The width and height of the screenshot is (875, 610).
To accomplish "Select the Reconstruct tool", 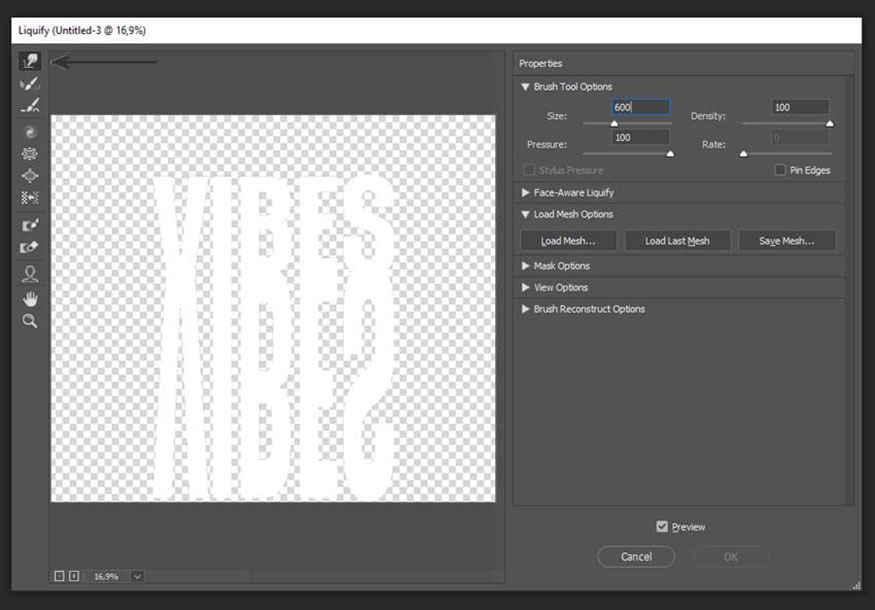I will coord(30,84).
